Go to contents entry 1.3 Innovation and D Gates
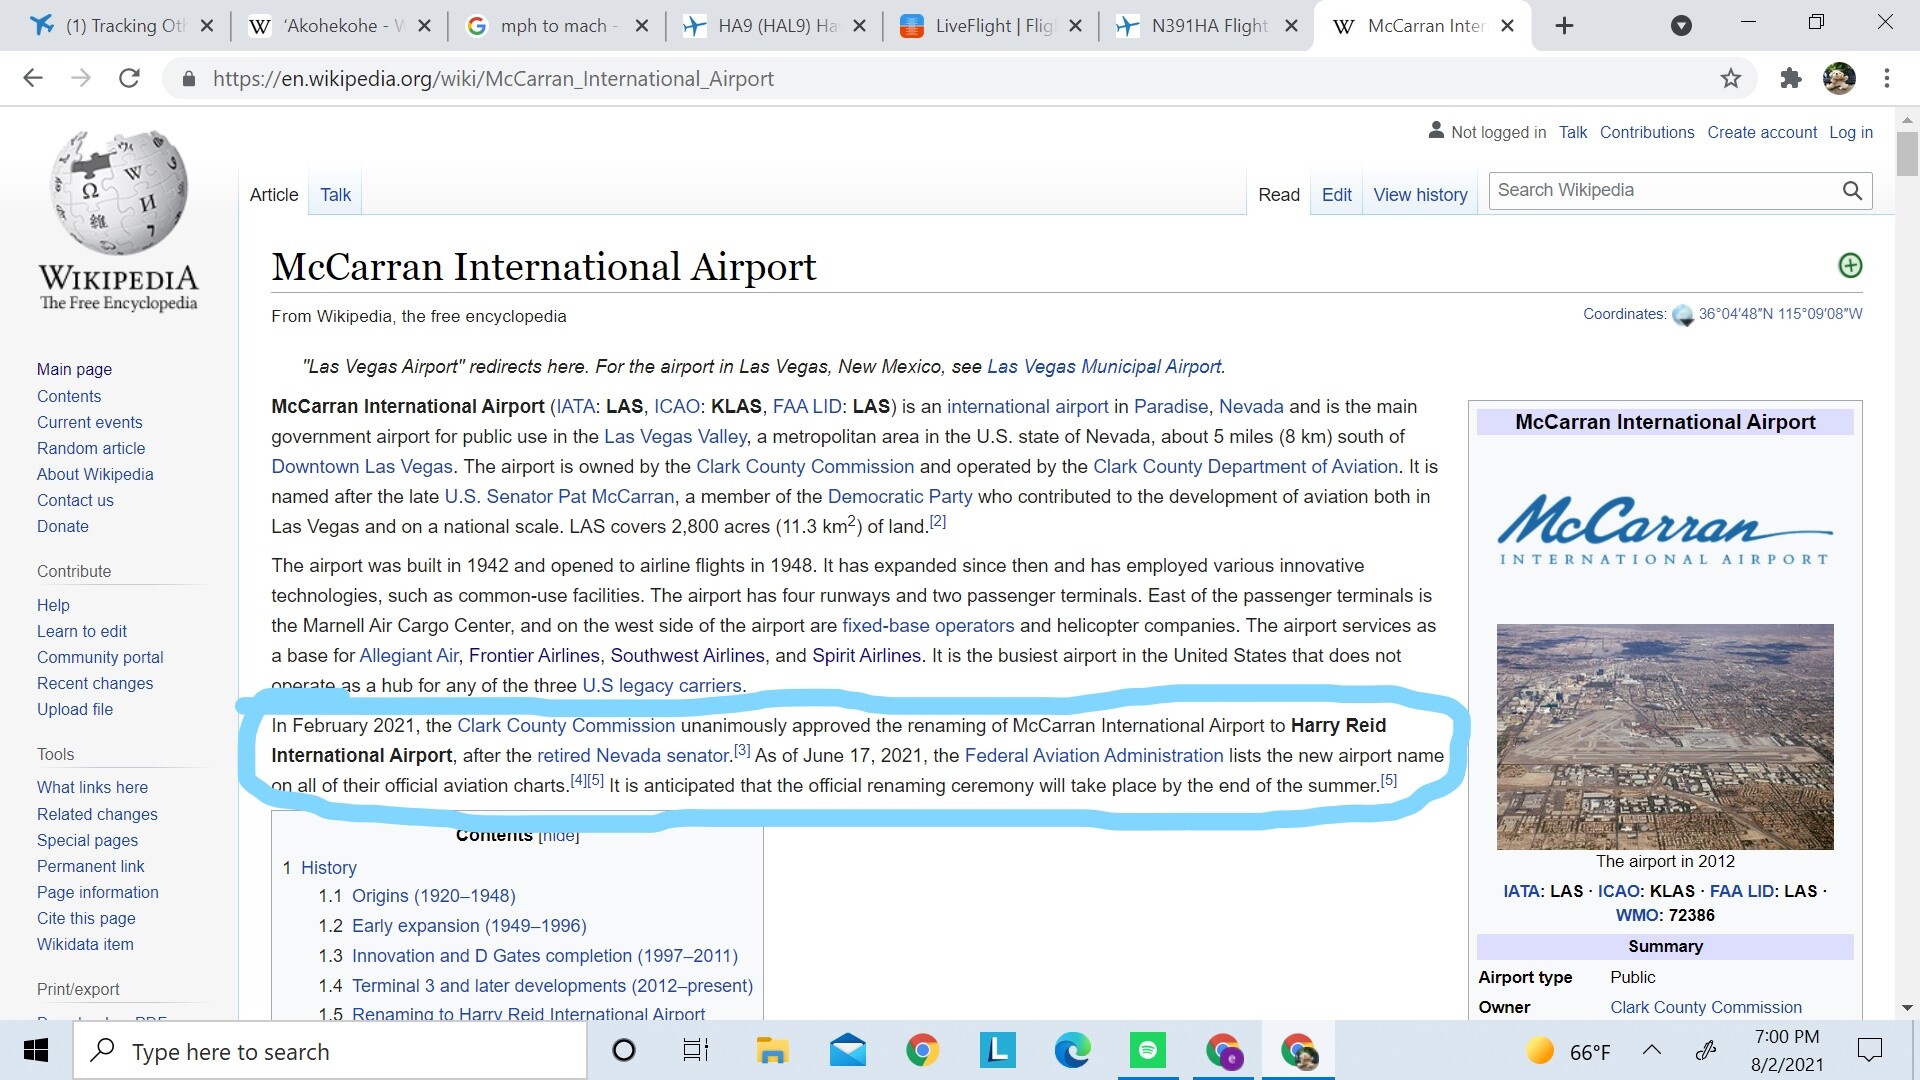This screenshot has width=1920, height=1080. [545, 956]
